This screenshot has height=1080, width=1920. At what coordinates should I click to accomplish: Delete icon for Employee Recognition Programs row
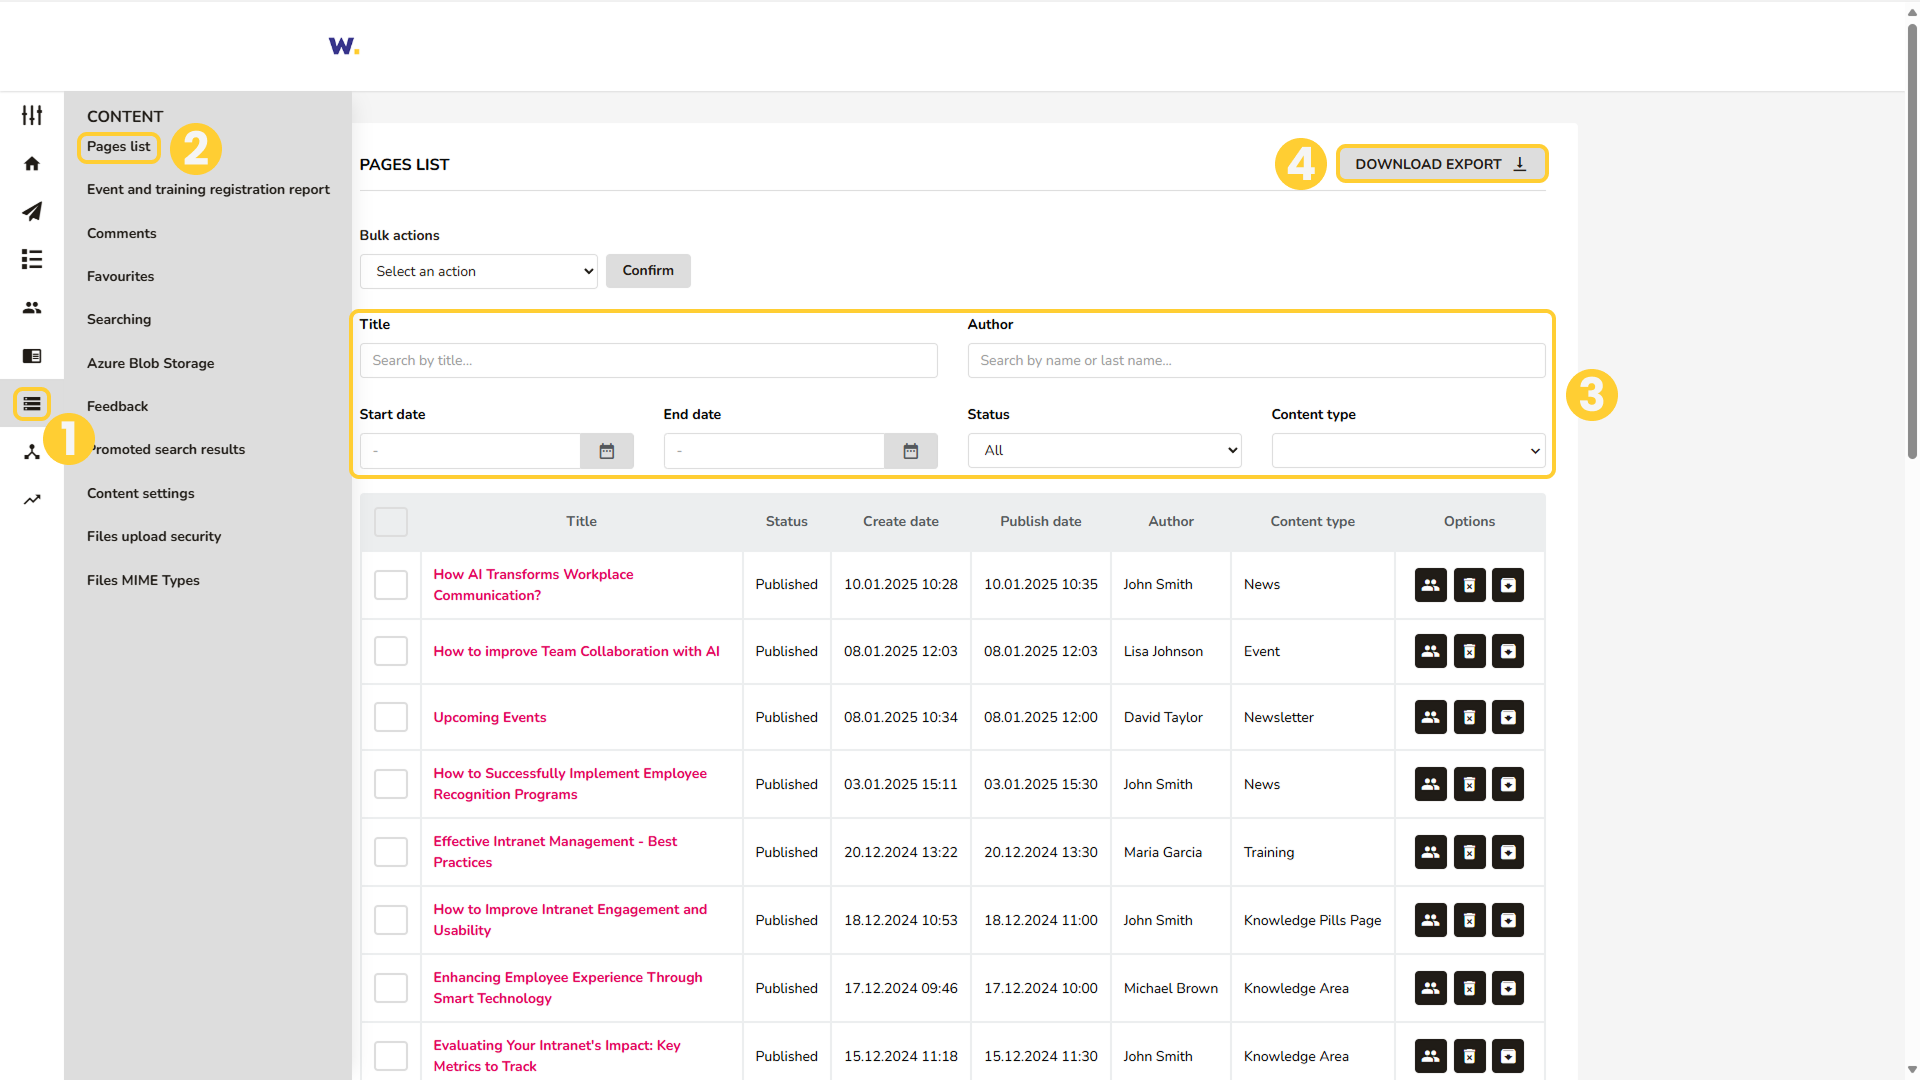point(1469,784)
